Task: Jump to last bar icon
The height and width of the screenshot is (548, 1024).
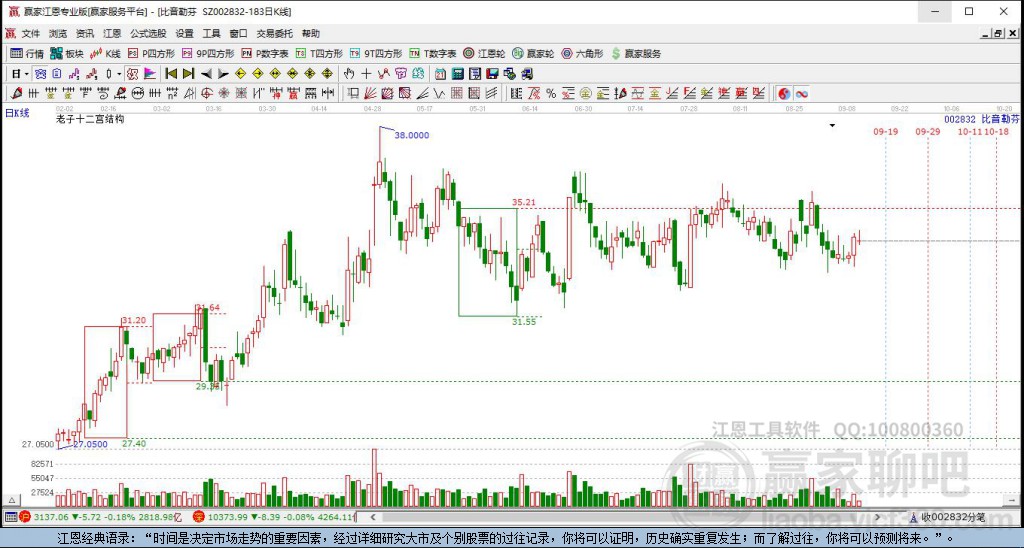Action: pyautogui.click(x=188, y=74)
